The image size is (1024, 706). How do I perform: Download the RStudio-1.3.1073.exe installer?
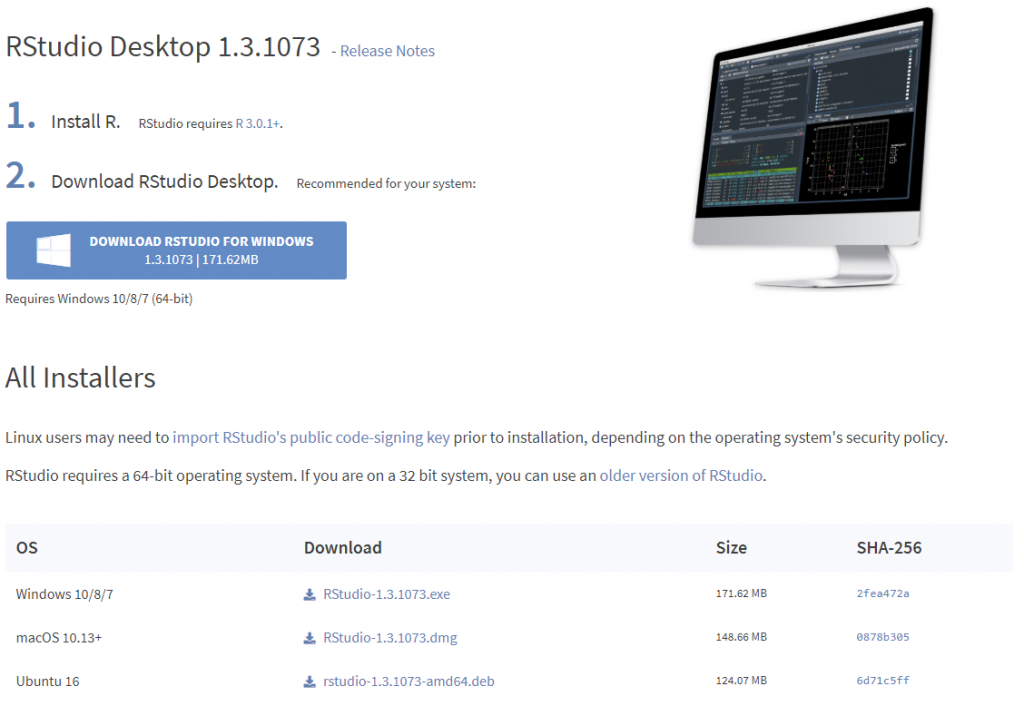[x=386, y=594]
